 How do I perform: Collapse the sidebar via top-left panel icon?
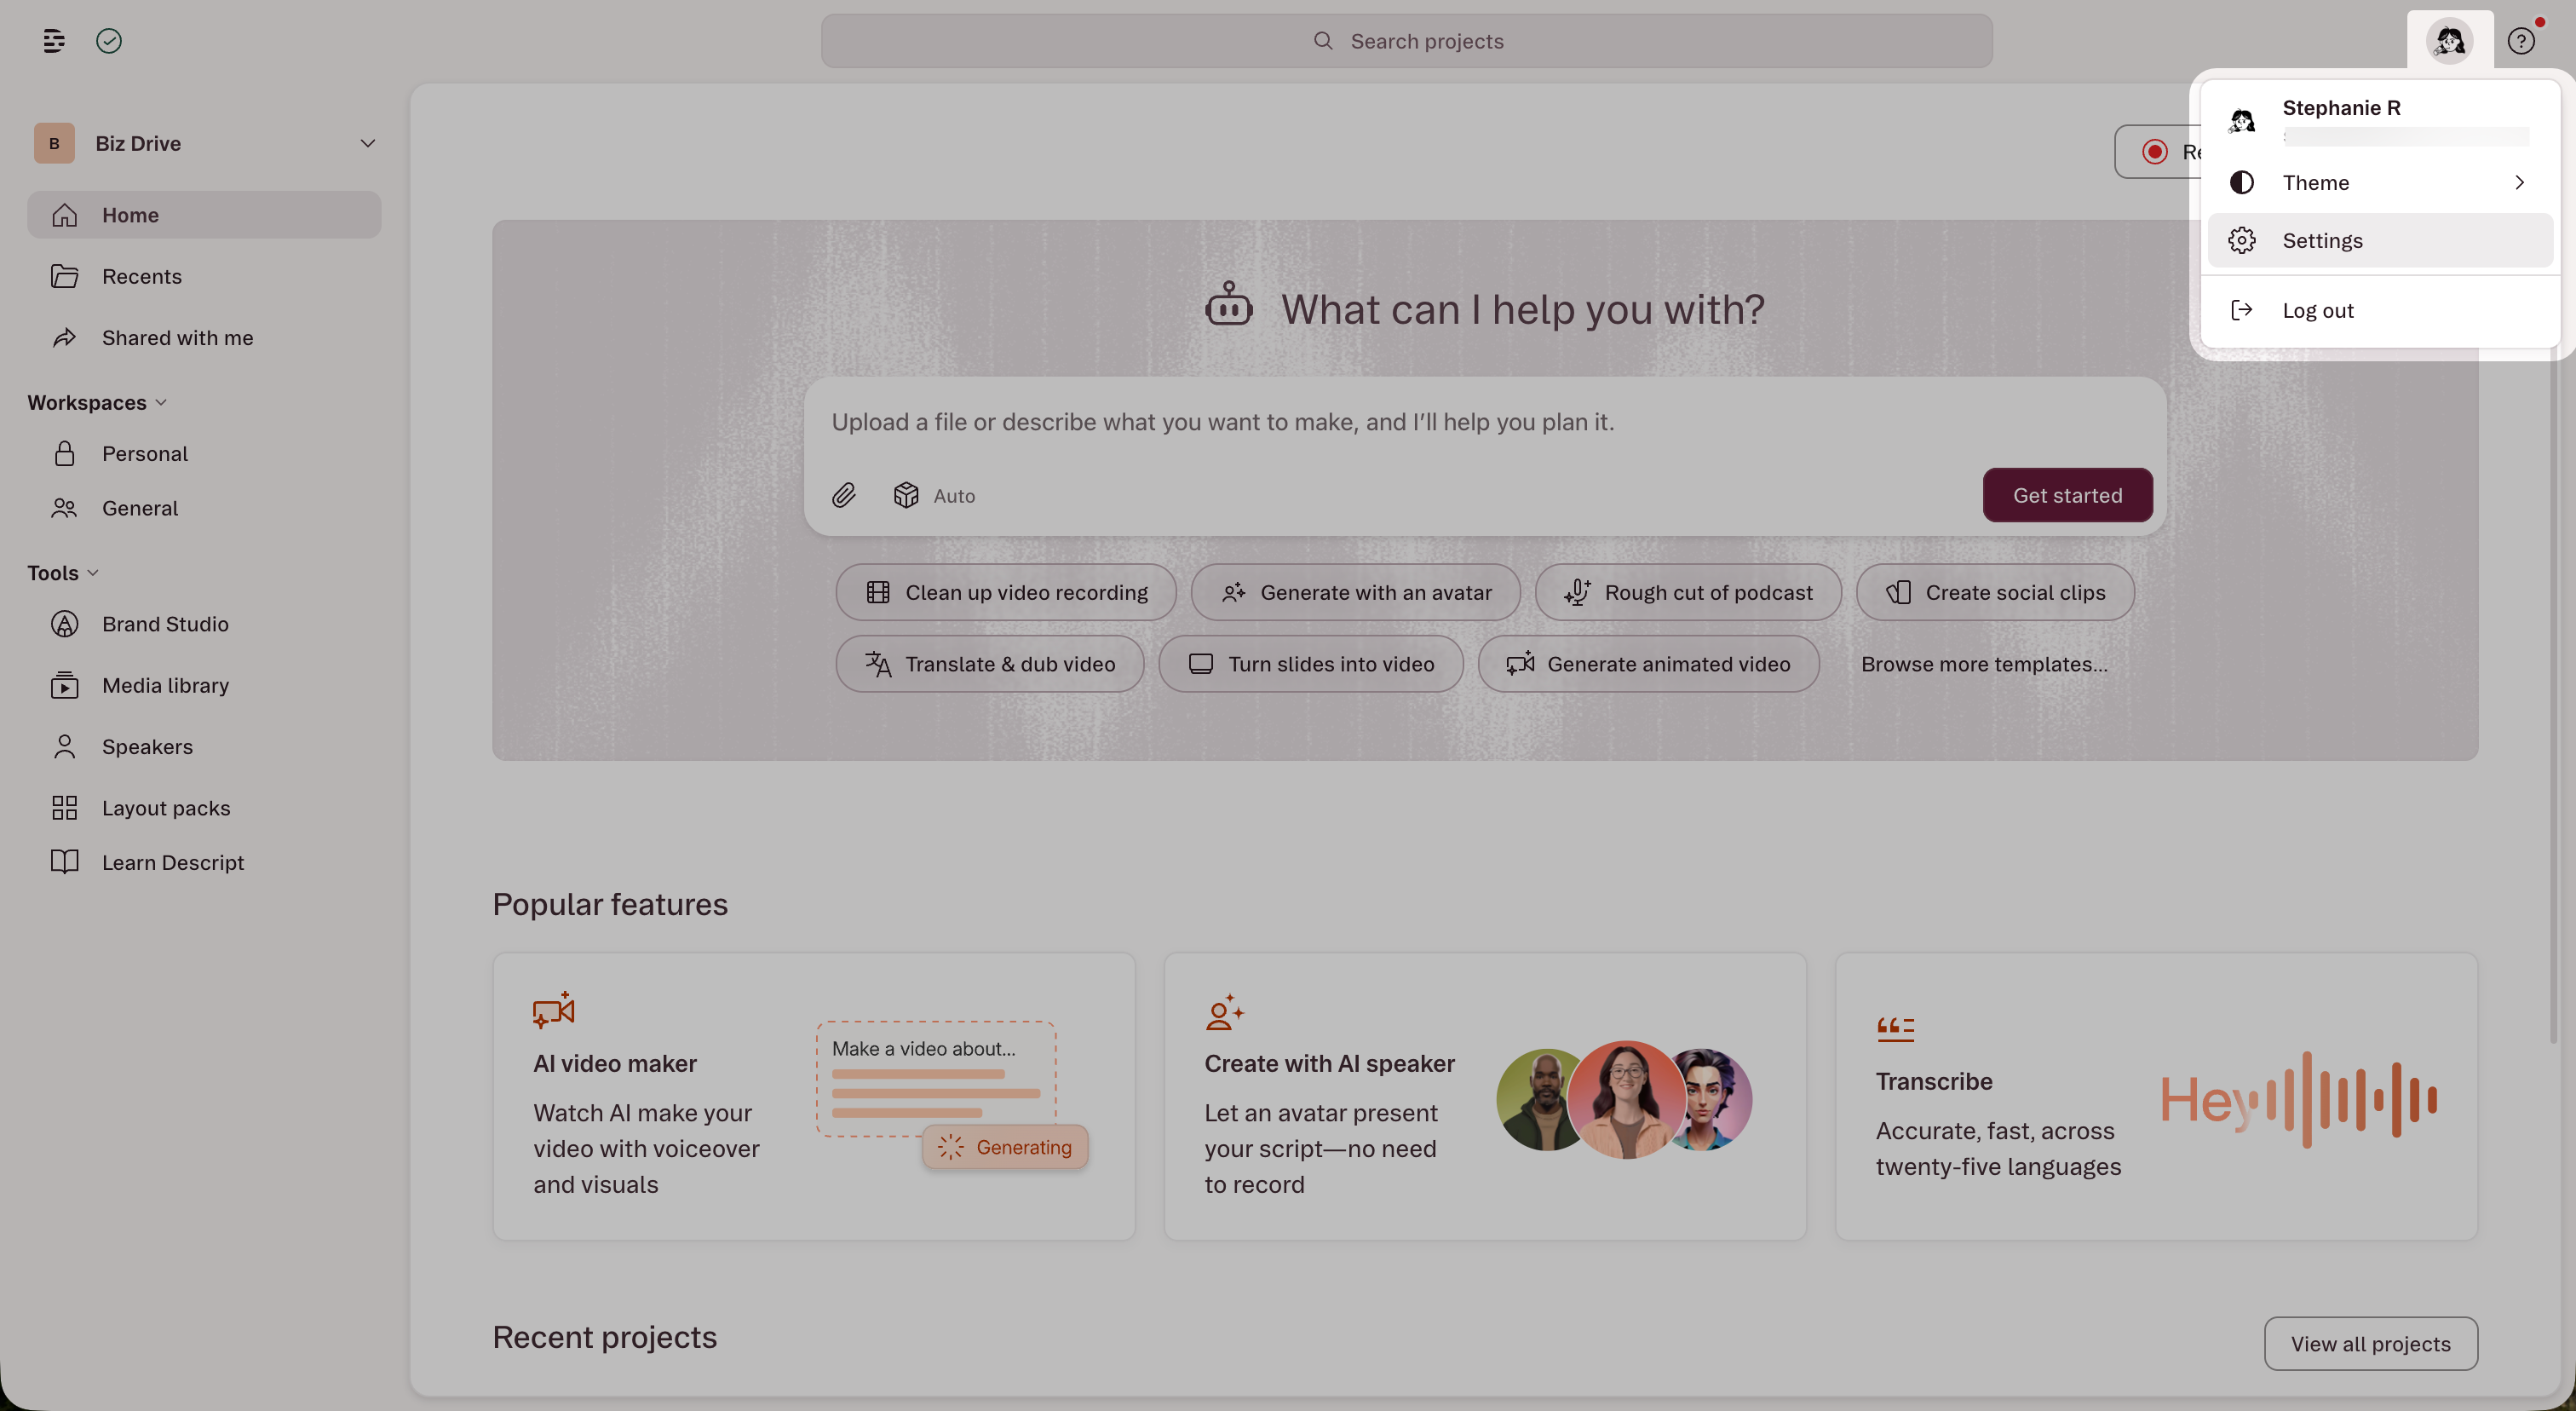[x=54, y=41]
